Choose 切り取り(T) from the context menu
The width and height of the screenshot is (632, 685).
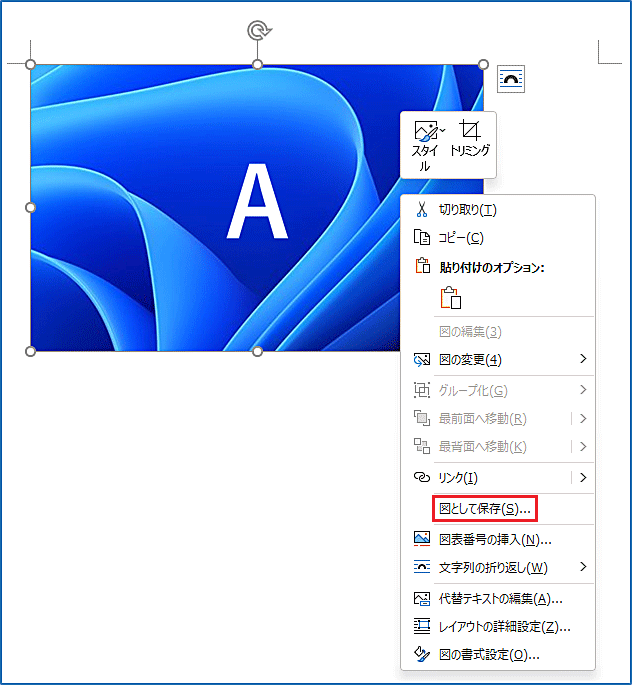pyautogui.click(x=498, y=210)
